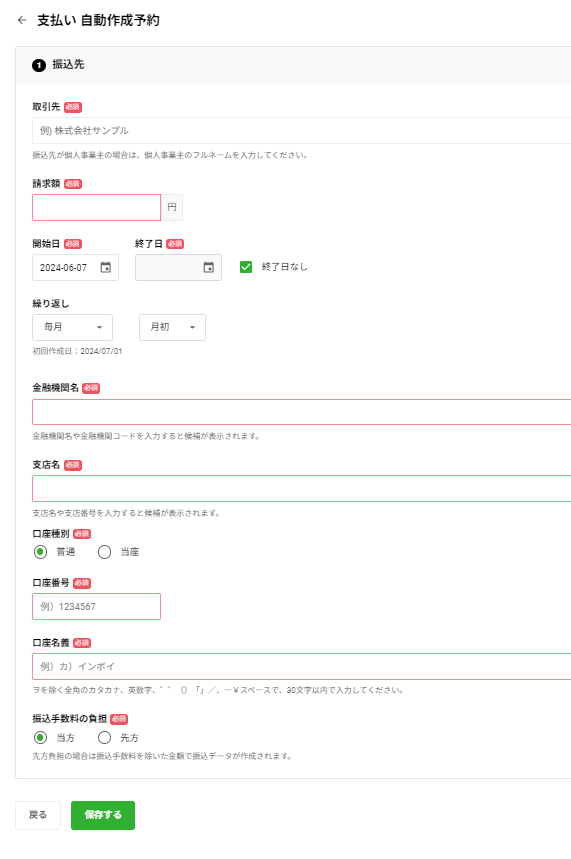This screenshot has height=859, width=571.
Task: Toggle the 終了日なし checkbox
Action: point(246,267)
